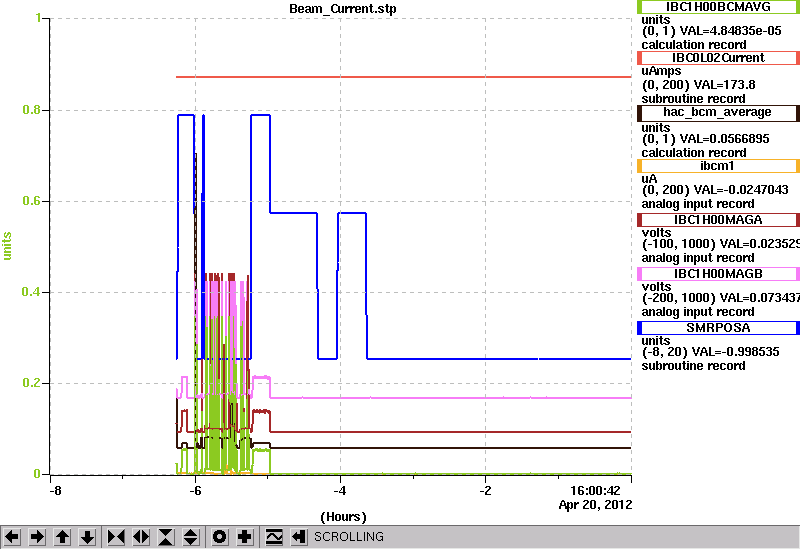Click the vertical zoom-in (hourglass) icon

(166, 537)
